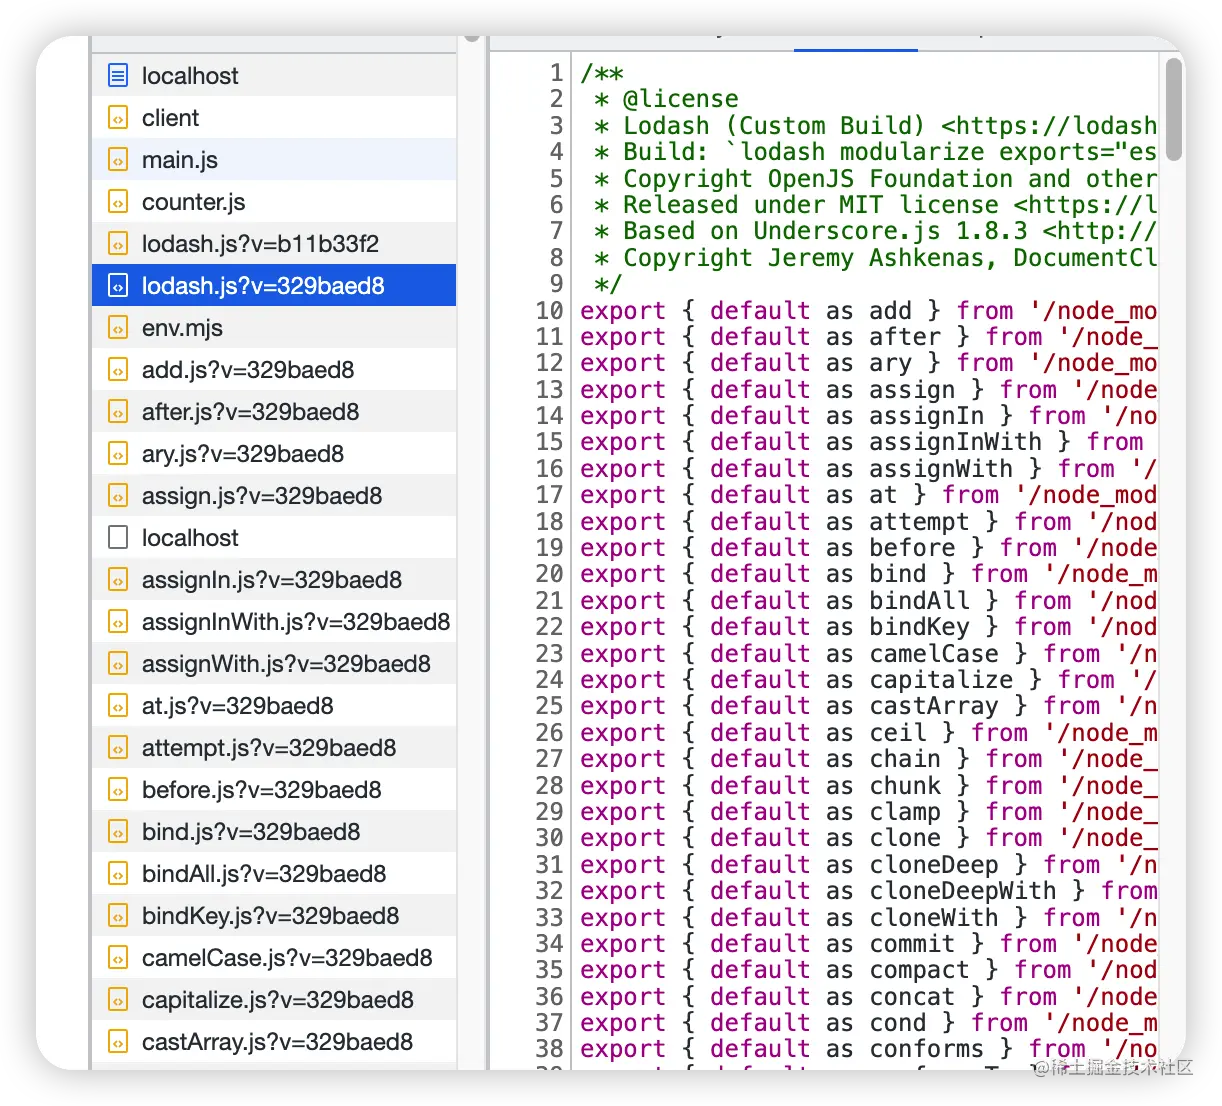Open the env.mjs request
This screenshot has height=1106, width=1222.
point(274,328)
